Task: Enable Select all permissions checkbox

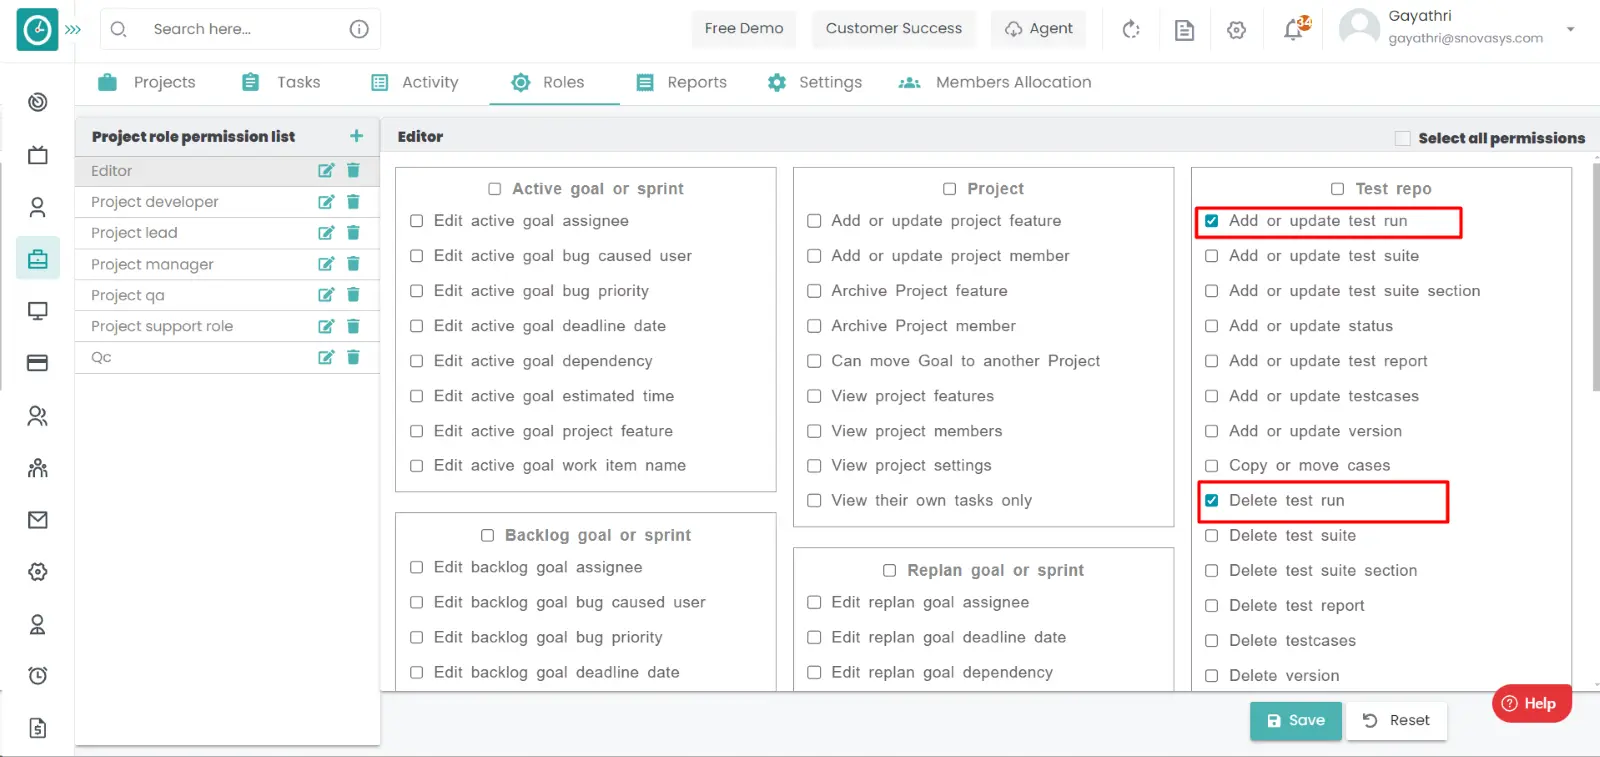Action: coord(1403,138)
